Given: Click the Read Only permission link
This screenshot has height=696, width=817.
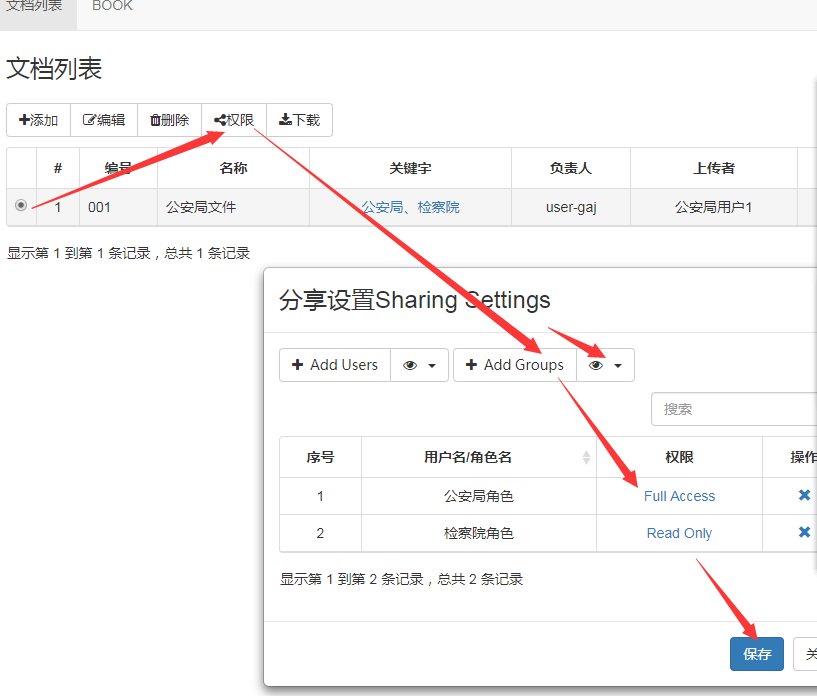Looking at the screenshot, I should click(x=679, y=533).
